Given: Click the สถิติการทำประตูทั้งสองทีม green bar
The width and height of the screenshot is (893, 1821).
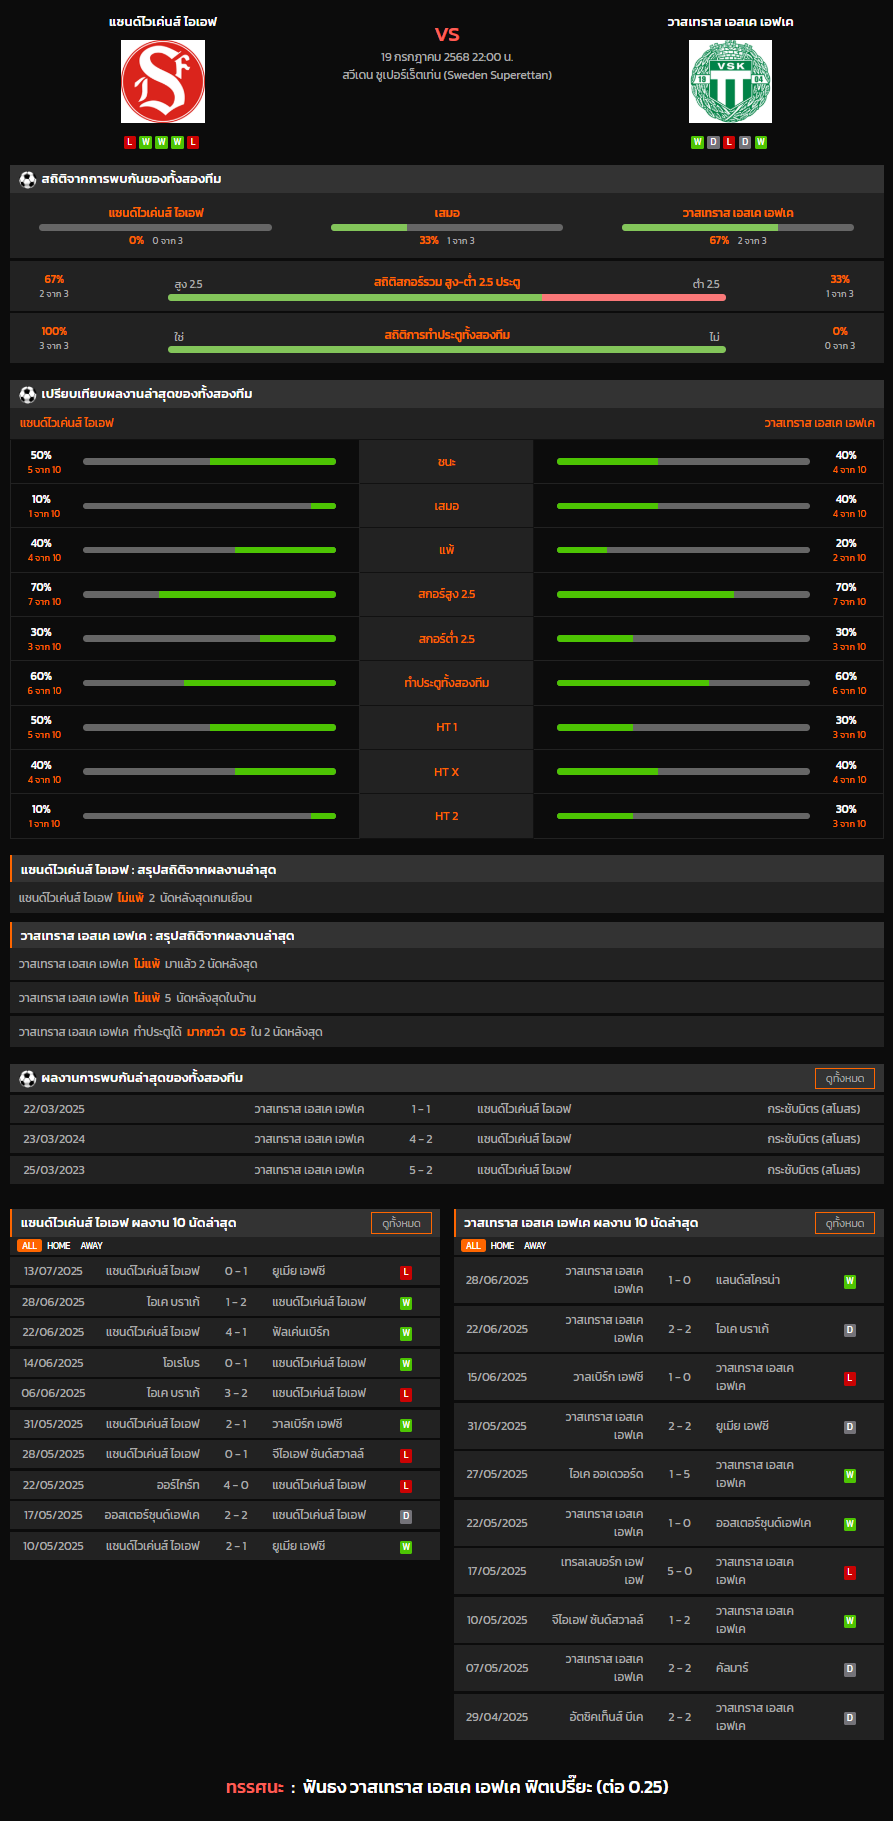Looking at the screenshot, I should pyautogui.click(x=447, y=349).
